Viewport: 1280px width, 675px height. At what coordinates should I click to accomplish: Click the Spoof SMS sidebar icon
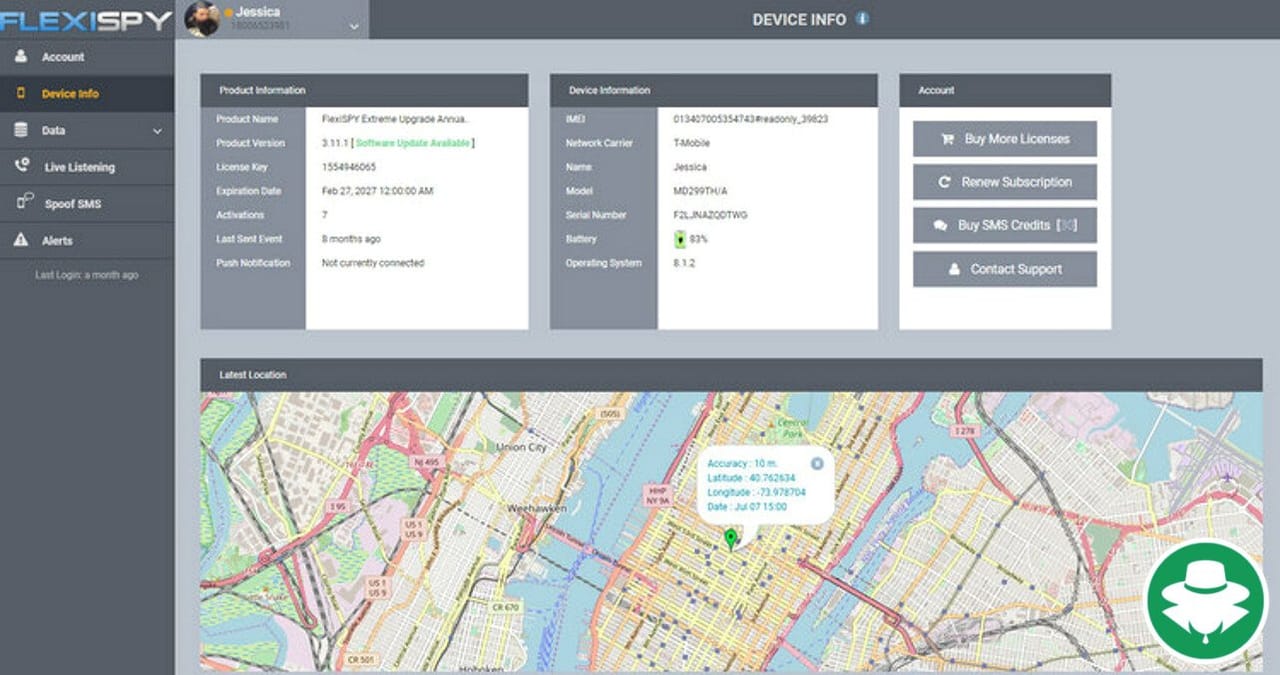(25, 203)
